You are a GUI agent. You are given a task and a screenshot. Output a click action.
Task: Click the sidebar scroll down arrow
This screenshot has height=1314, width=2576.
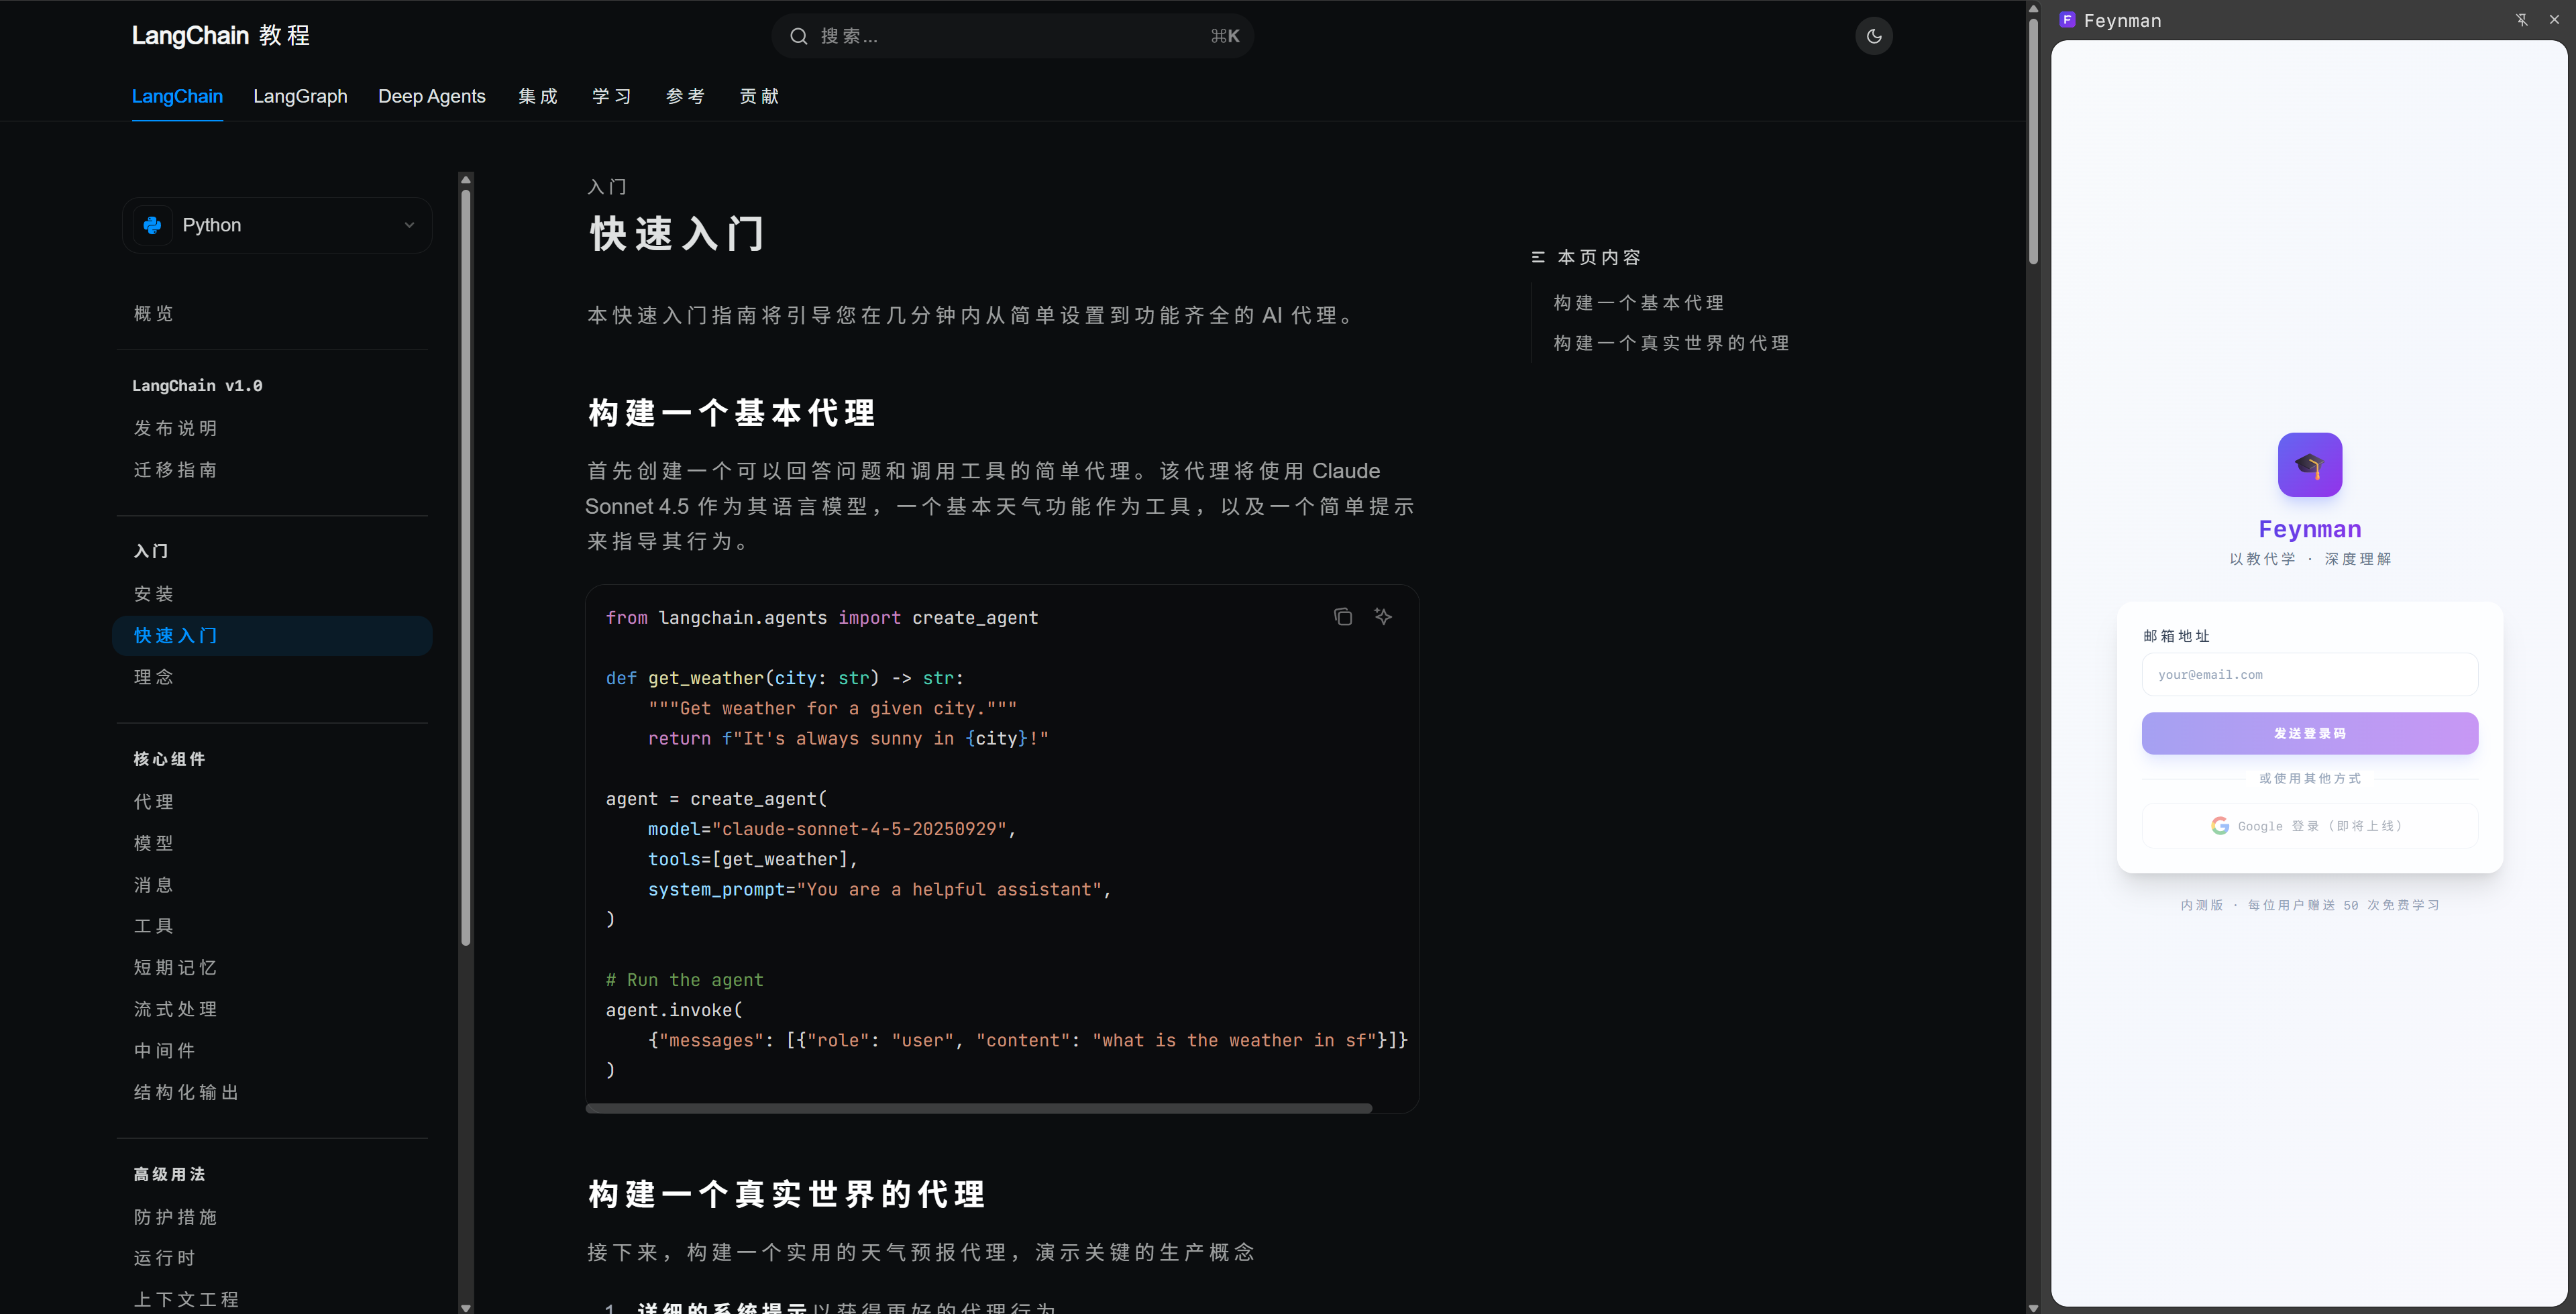(x=465, y=1306)
